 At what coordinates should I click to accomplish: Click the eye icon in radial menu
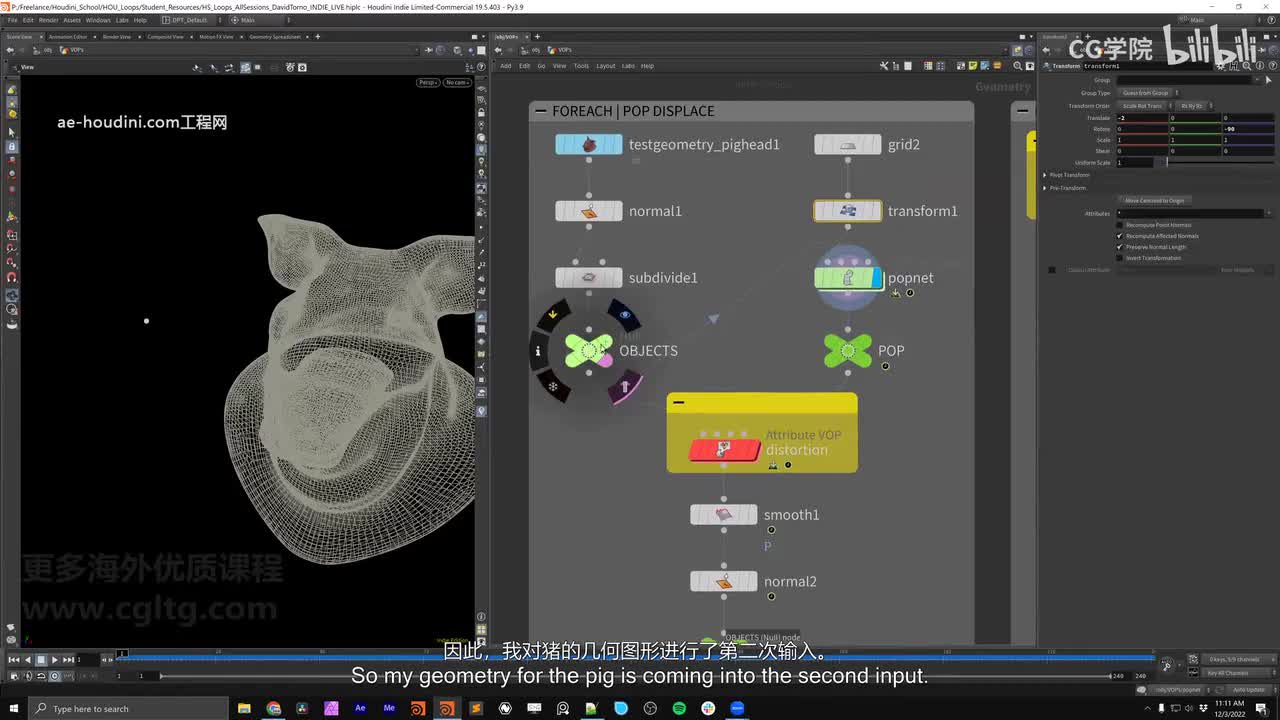[x=625, y=315]
